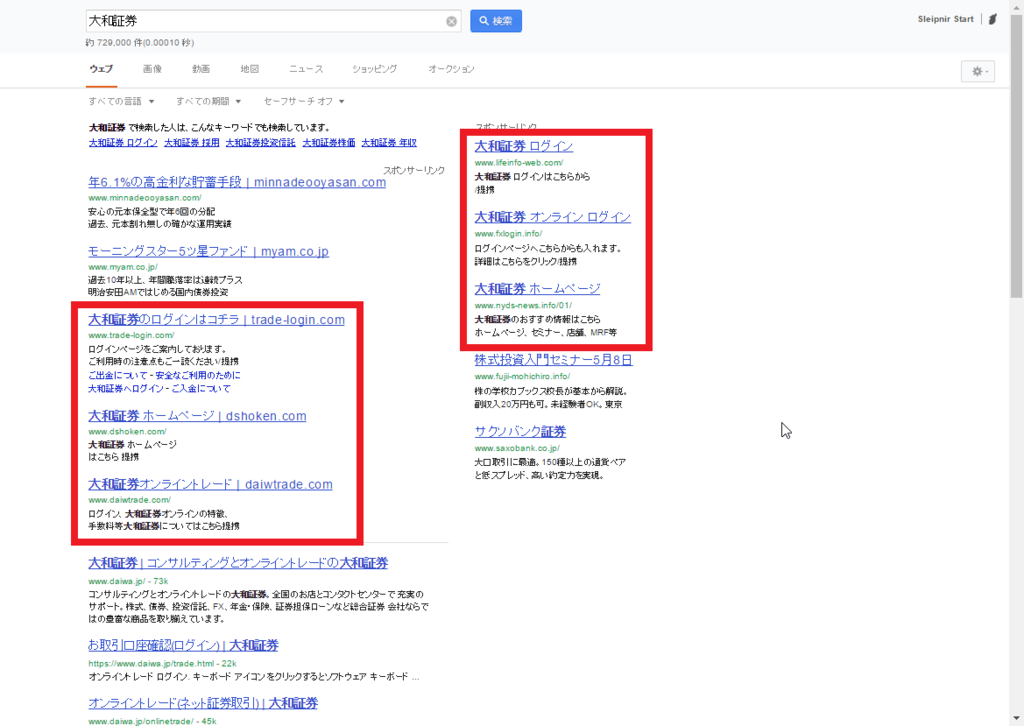The height and width of the screenshot is (726, 1024).
Task: Open お取引口座確認(ログイン) result
Action: 184,645
